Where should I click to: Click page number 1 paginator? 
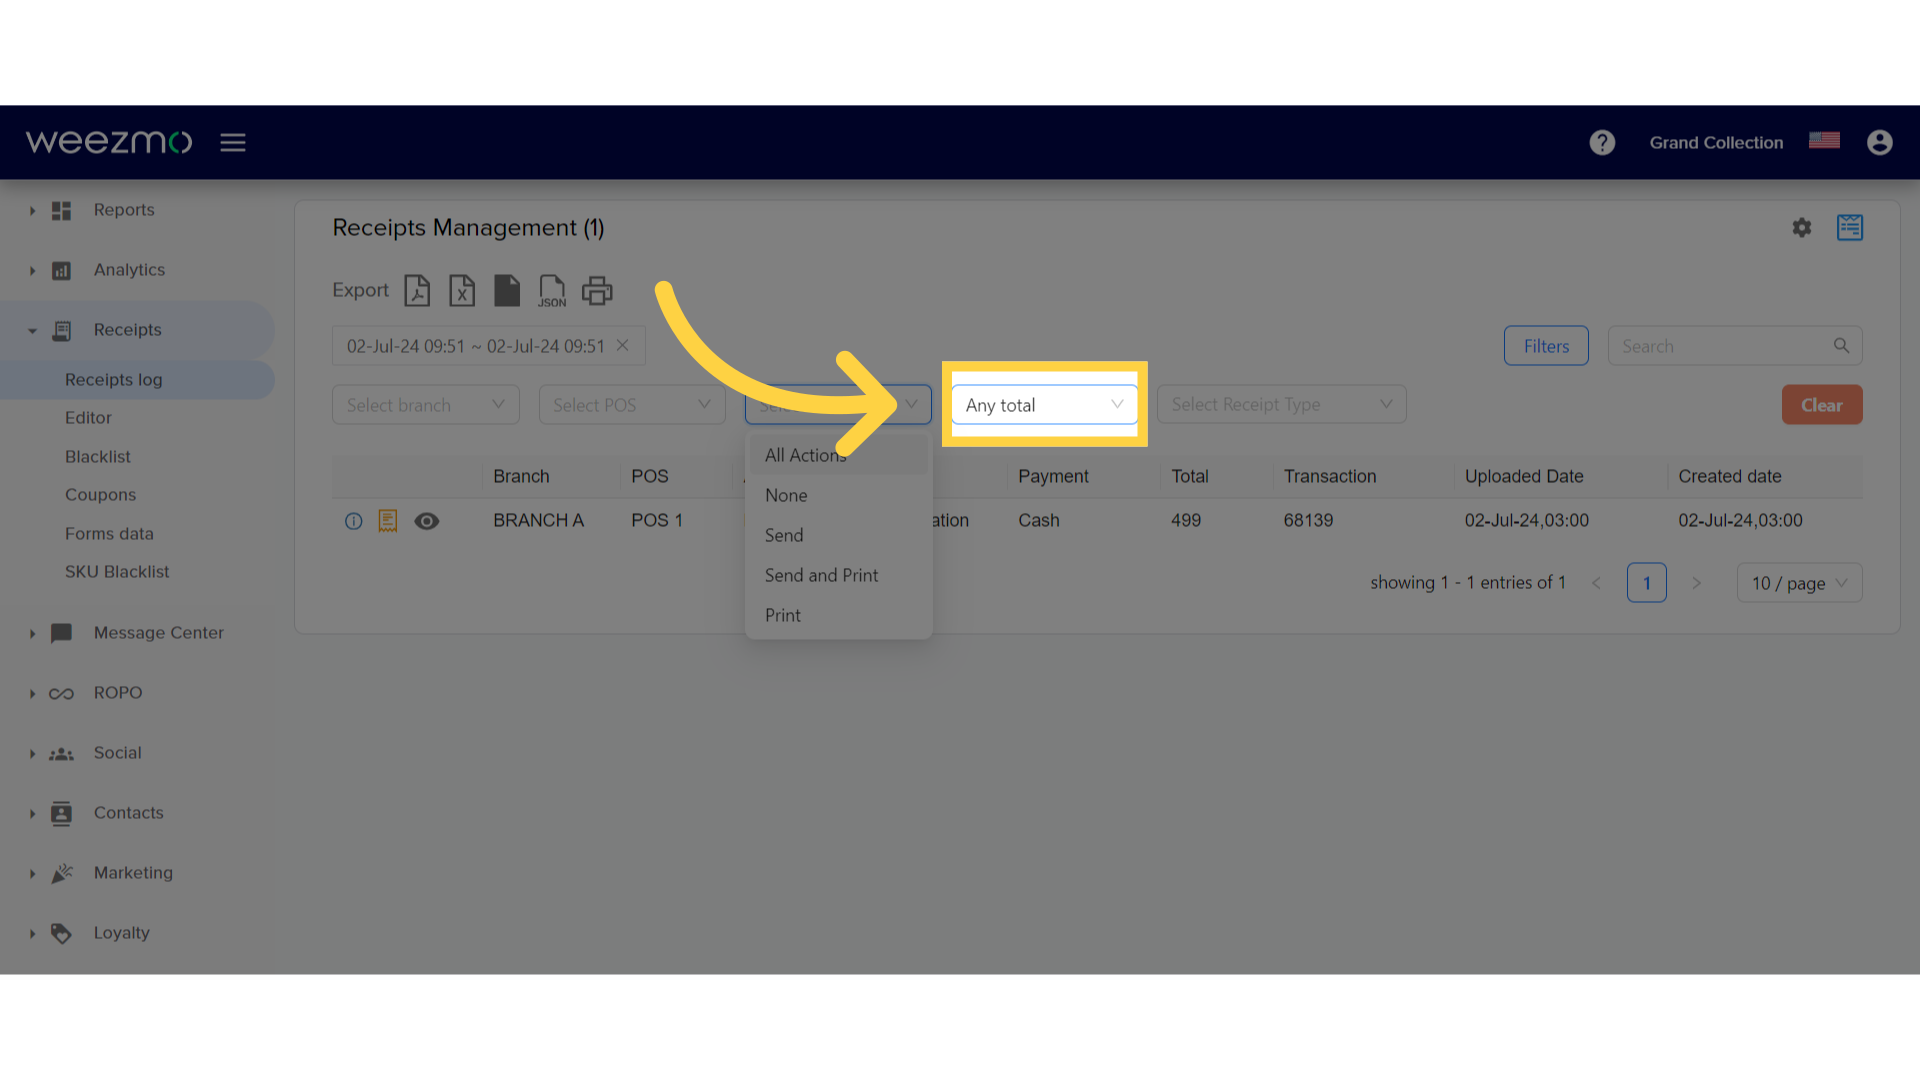1646,582
